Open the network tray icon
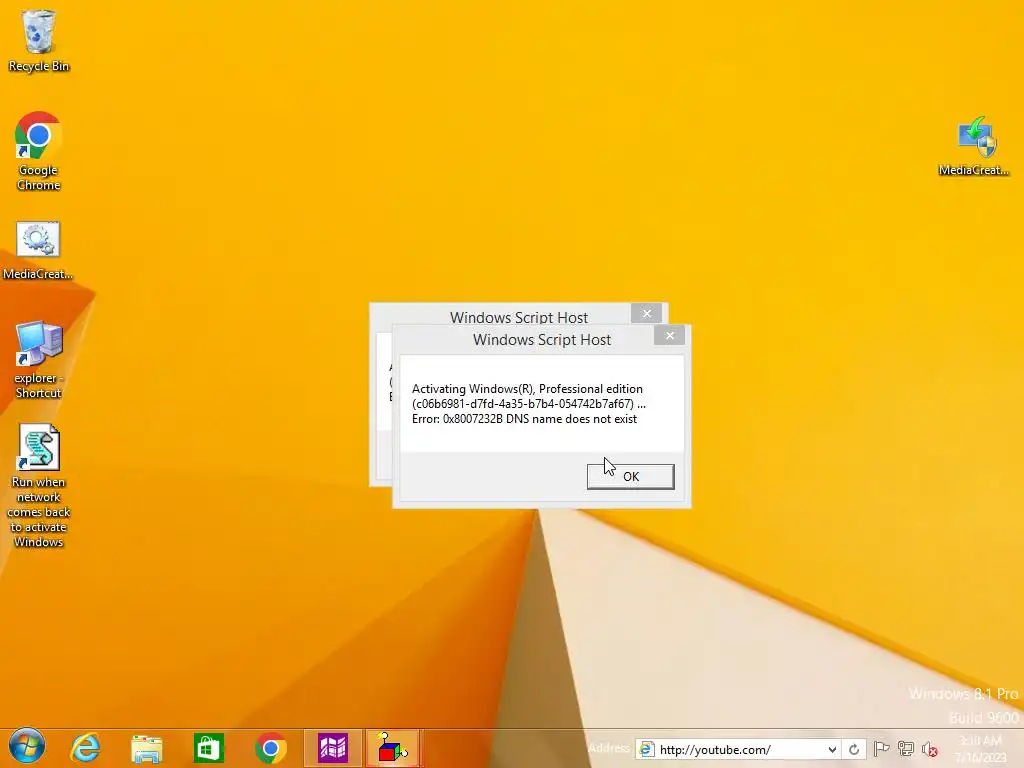Screen dimensions: 1024x768 (x=905, y=749)
